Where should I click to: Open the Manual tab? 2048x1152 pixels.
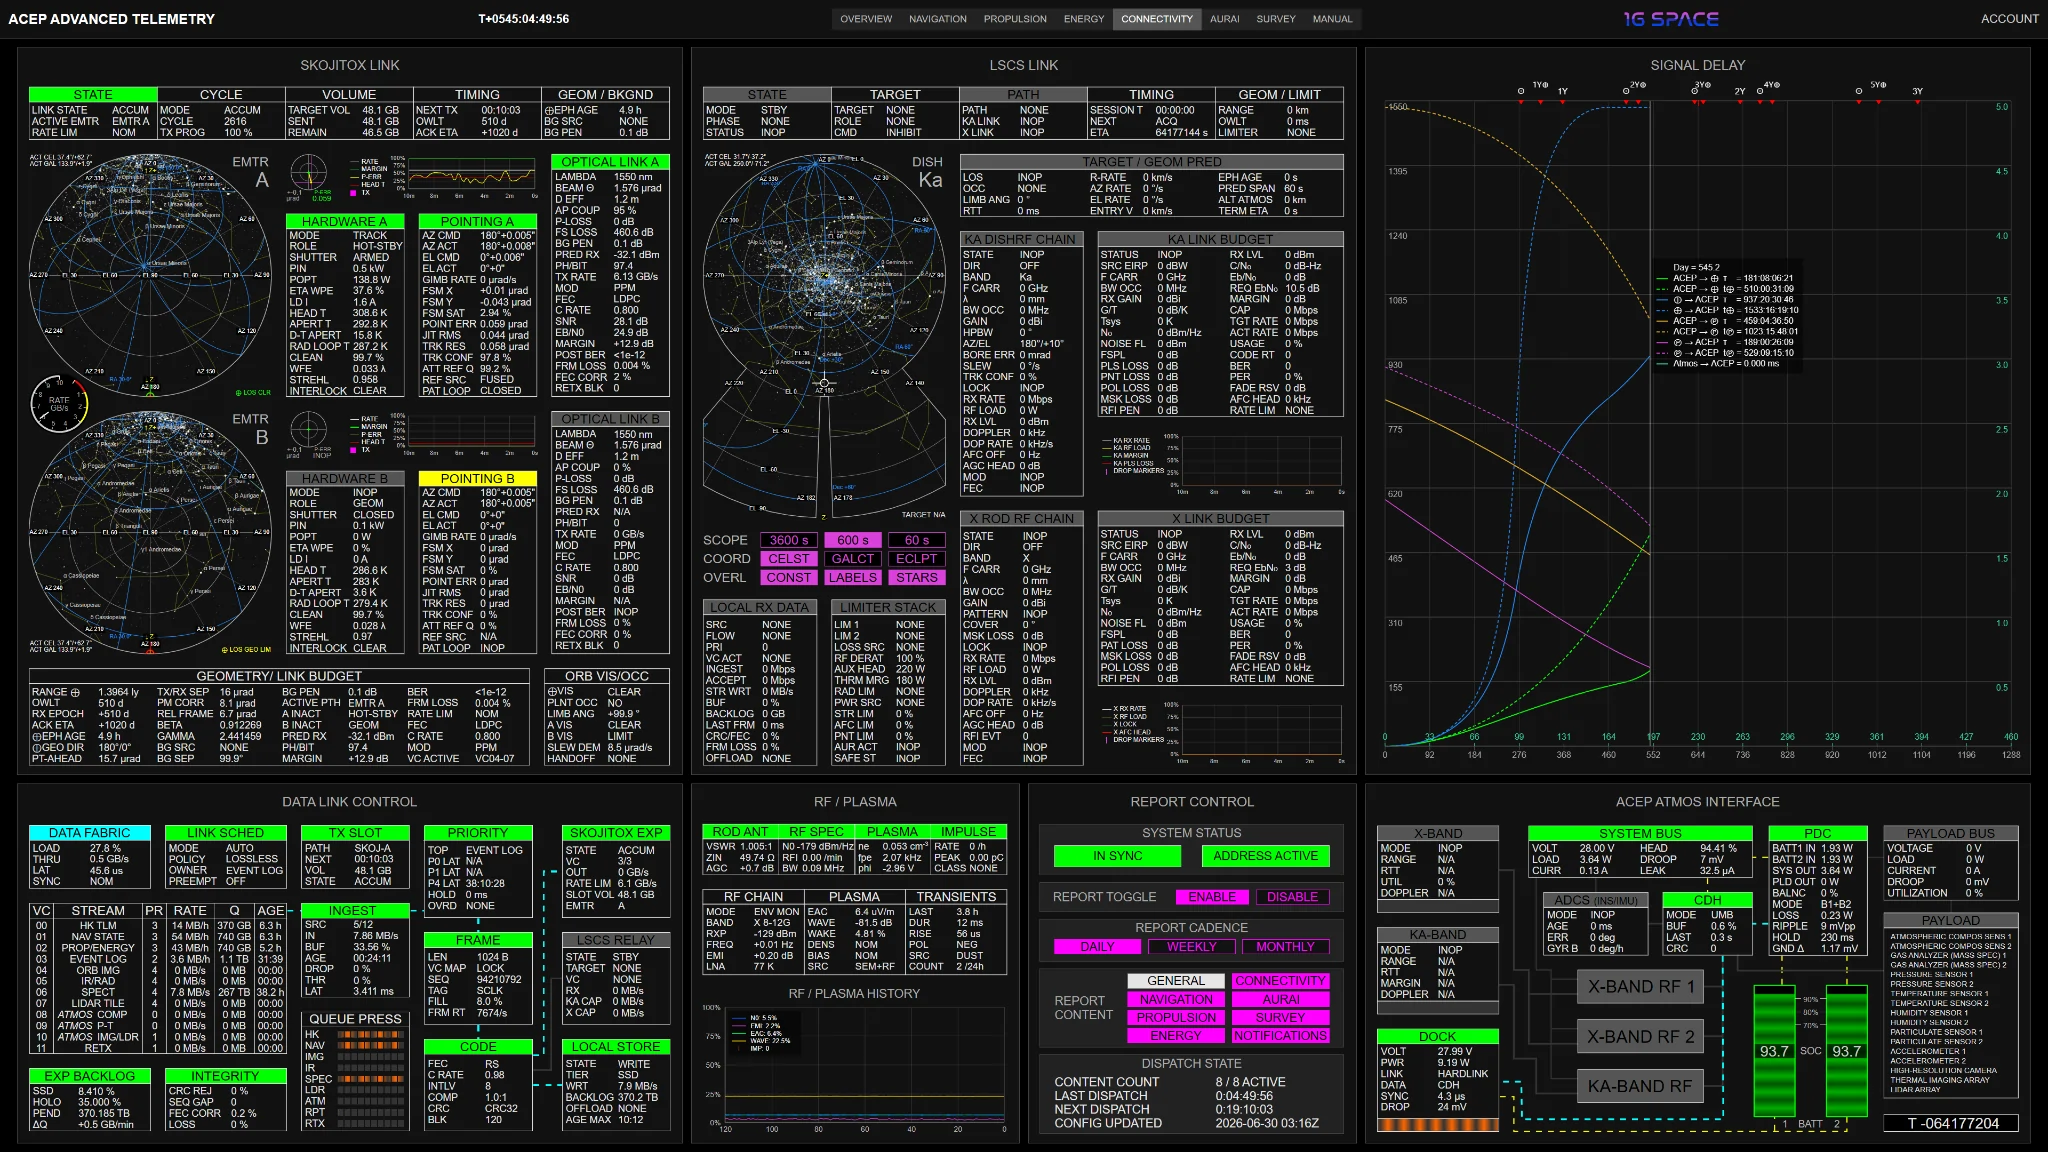[x=1332, y=19]
